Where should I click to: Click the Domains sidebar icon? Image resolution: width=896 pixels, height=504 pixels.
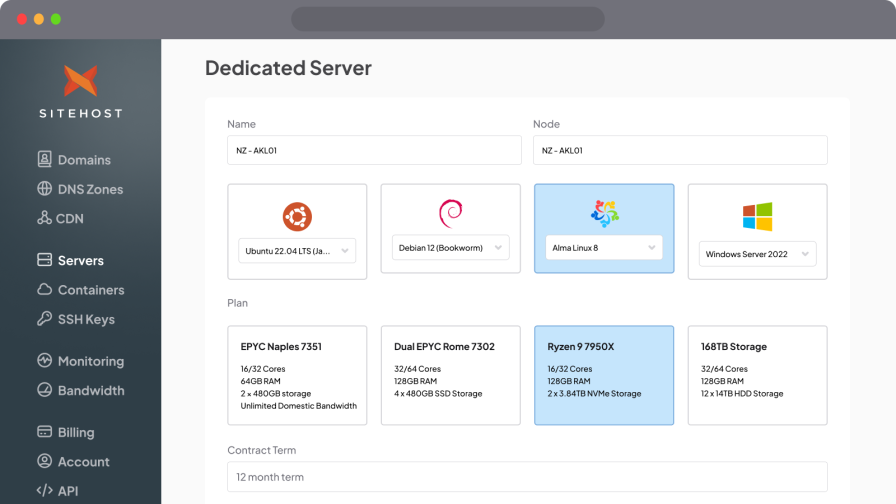pyautogui.click(x=45, y=159)
